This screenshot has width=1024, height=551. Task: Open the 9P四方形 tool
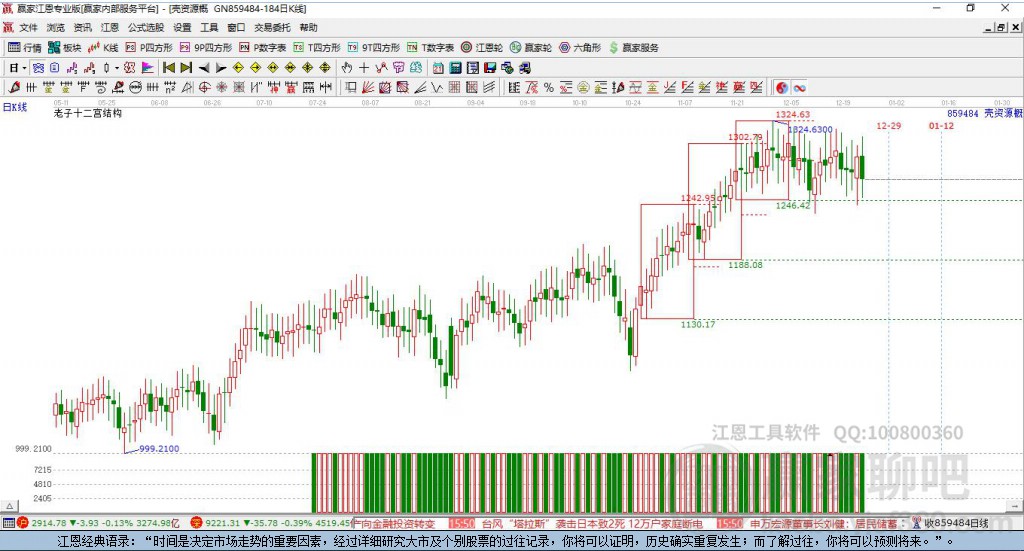pyautogui.click(x=206, y=48)
